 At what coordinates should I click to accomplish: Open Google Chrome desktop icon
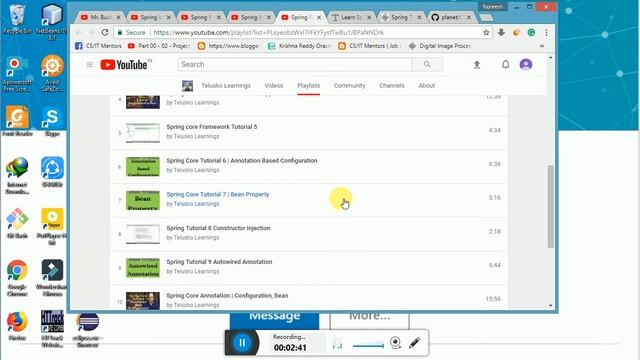pyautogui.click(x=17, y=278)
